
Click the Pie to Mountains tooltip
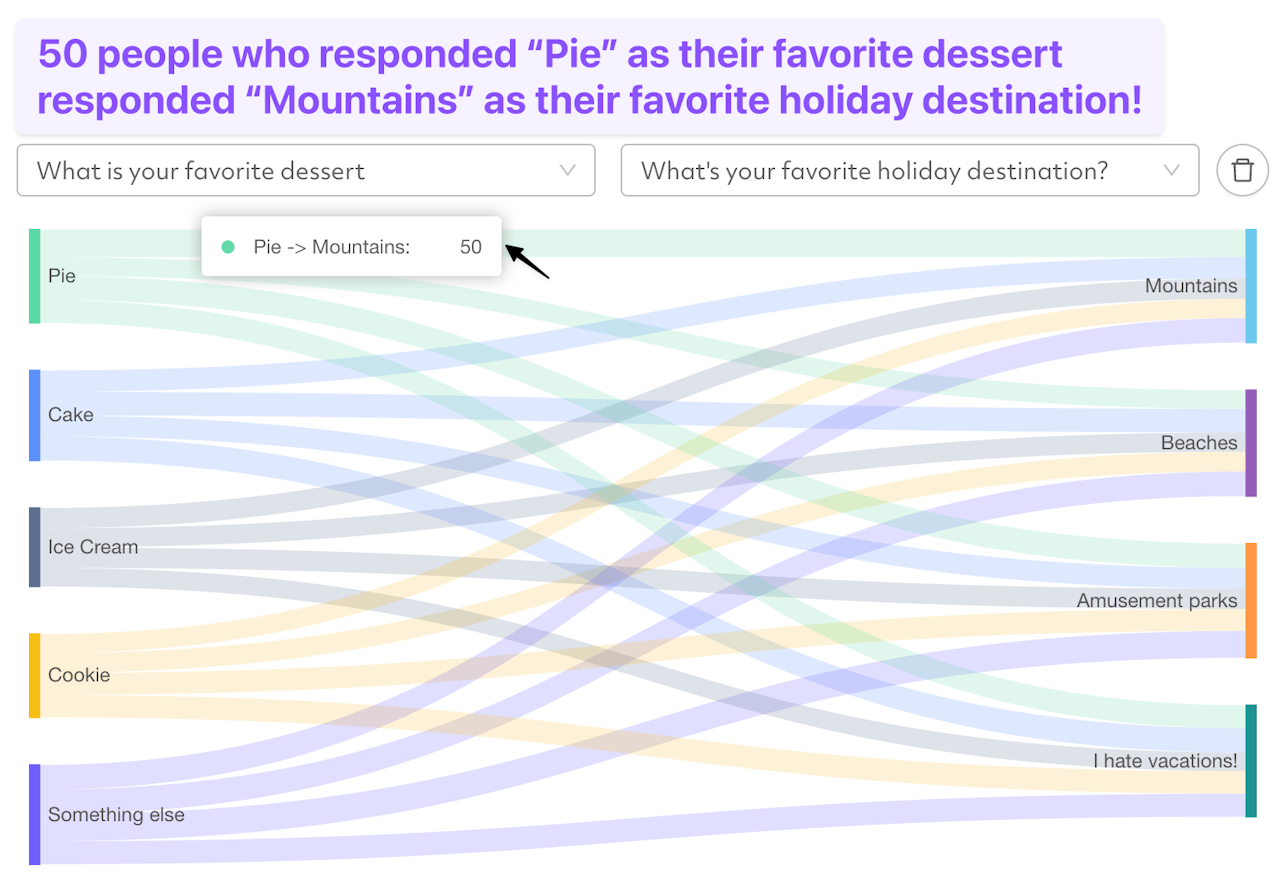(x=351, y=247)
